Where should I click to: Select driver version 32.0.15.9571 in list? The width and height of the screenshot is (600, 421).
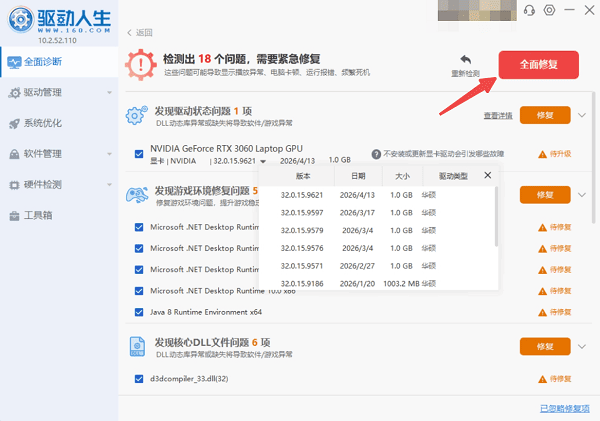click(378, 266)
